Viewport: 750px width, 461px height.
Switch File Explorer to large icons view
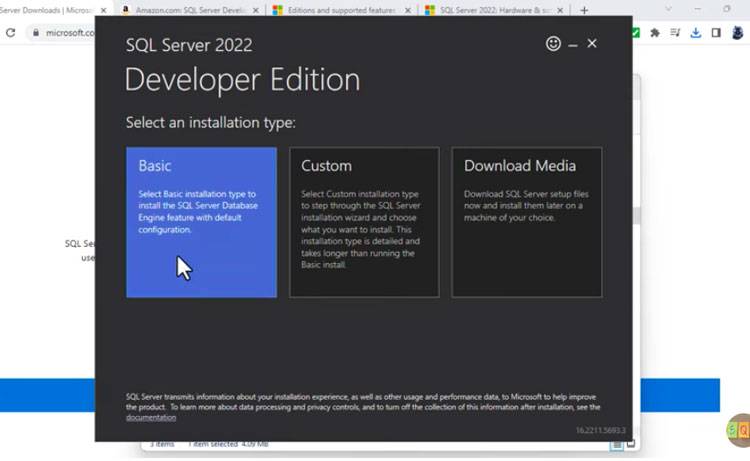pyautogui.click(x=631, y=444)
